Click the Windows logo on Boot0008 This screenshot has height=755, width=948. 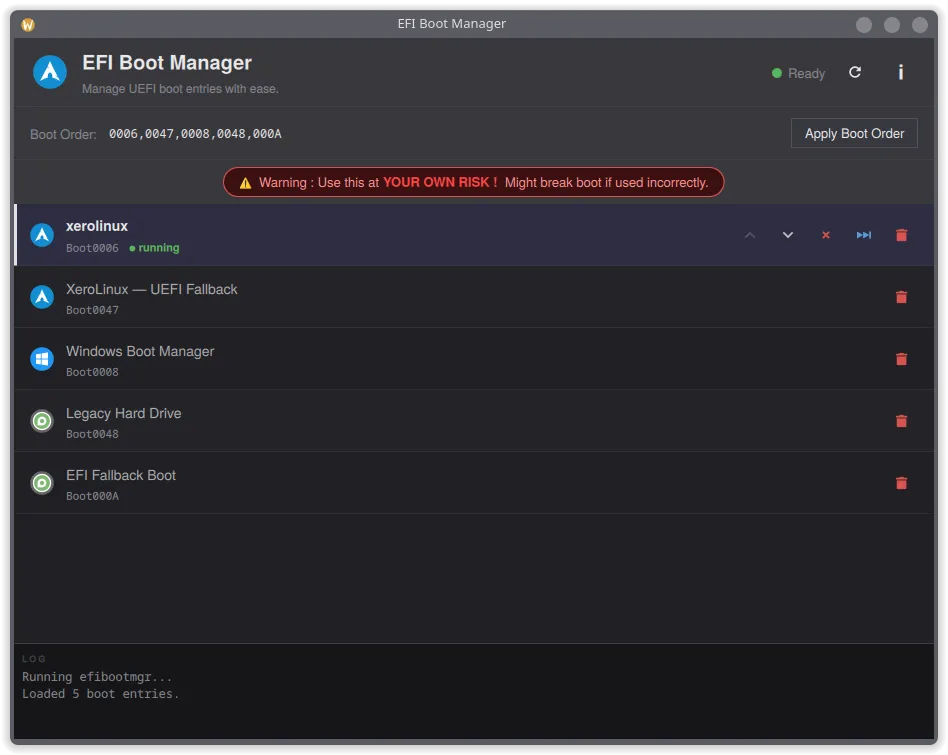coord(41,359)
